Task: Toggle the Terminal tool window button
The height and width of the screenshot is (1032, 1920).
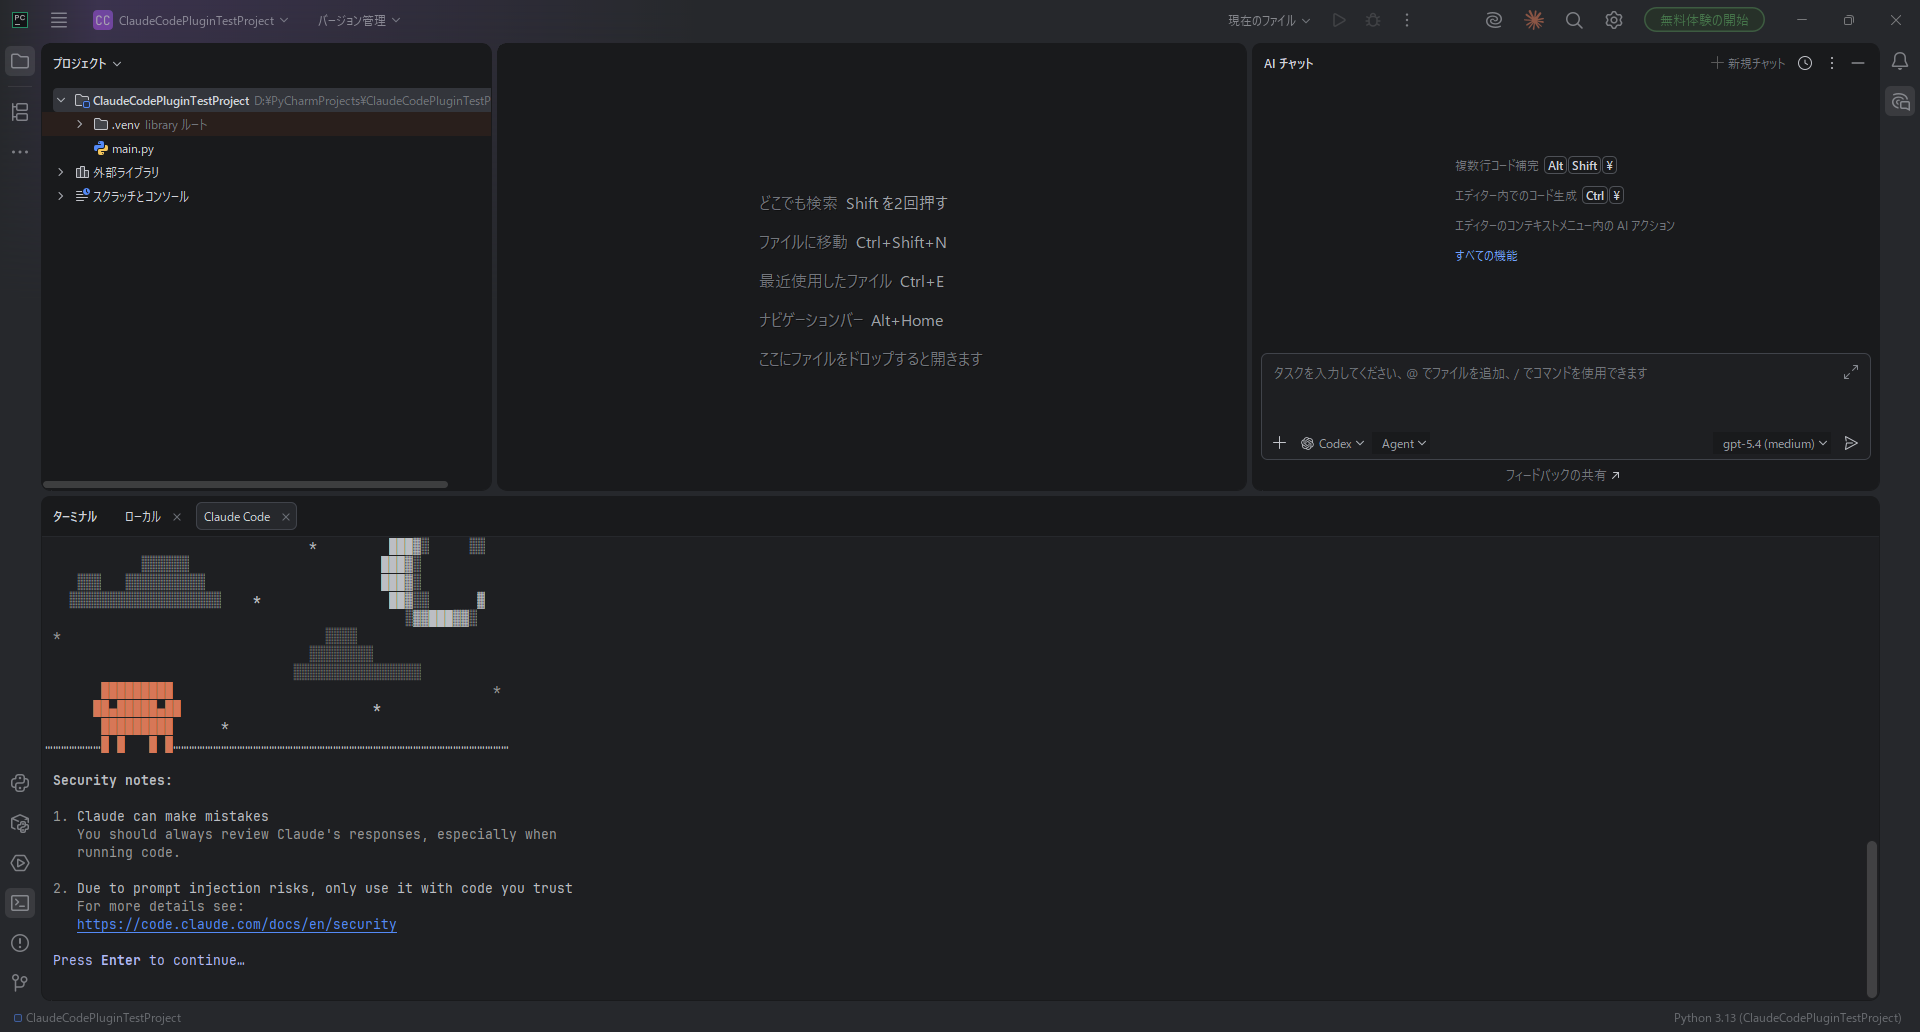Action: click(20, 903)
